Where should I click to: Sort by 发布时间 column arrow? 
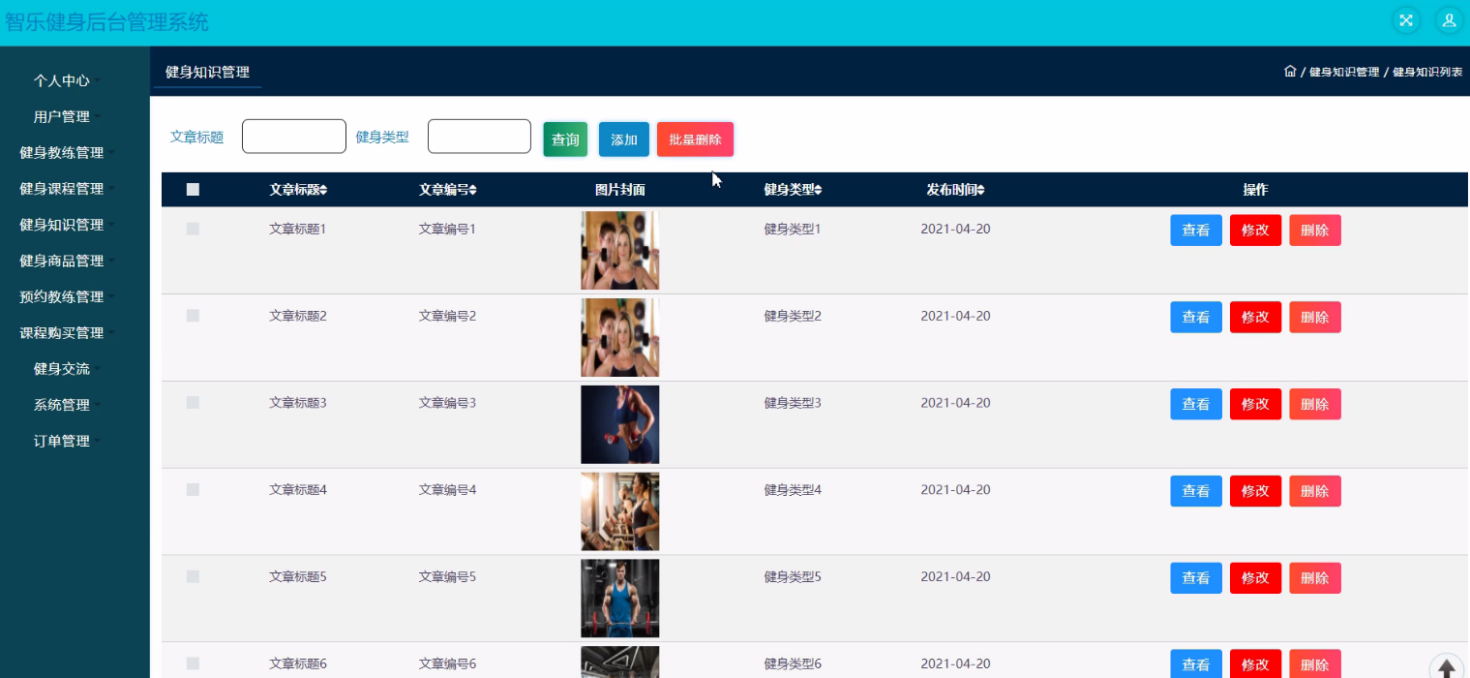coord(981,190)
